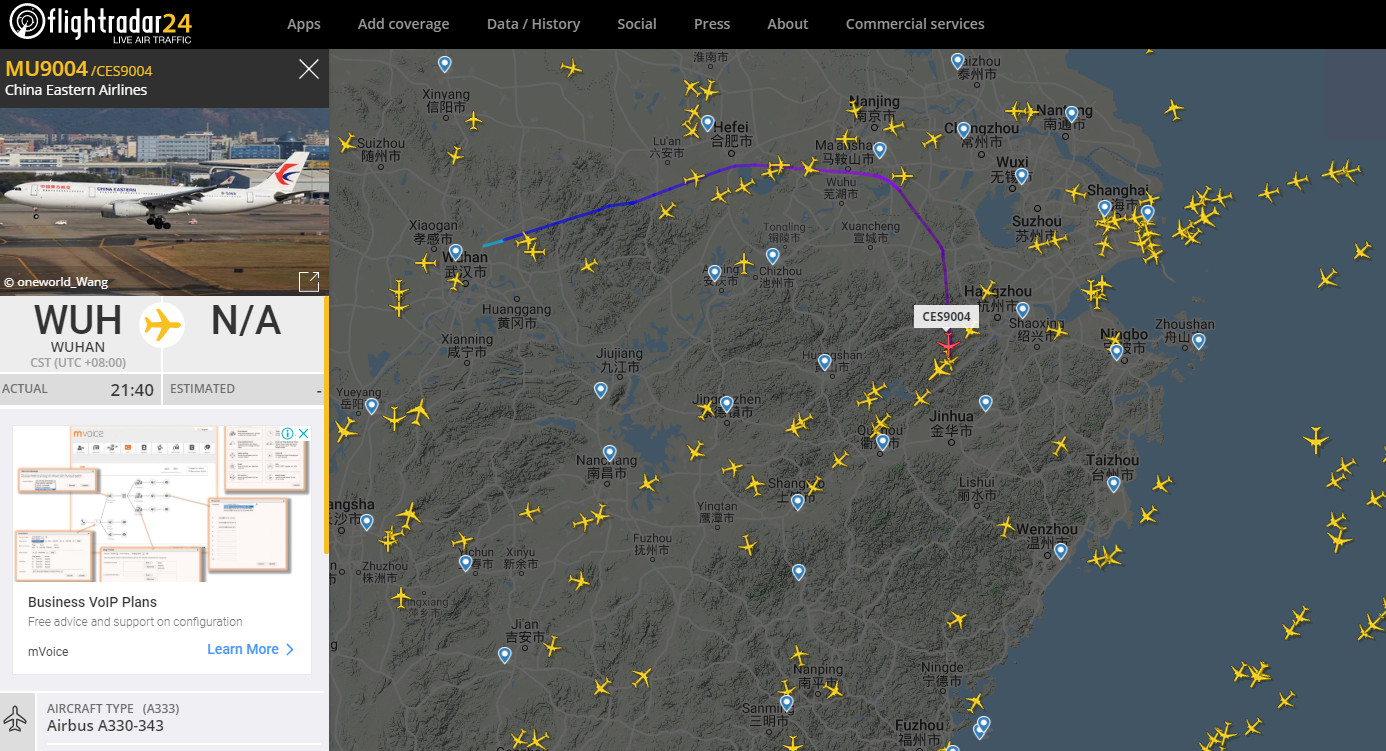Close the MU9004 flight details panel
Screen dimensions: 1386x751
(x=309, y=69)
